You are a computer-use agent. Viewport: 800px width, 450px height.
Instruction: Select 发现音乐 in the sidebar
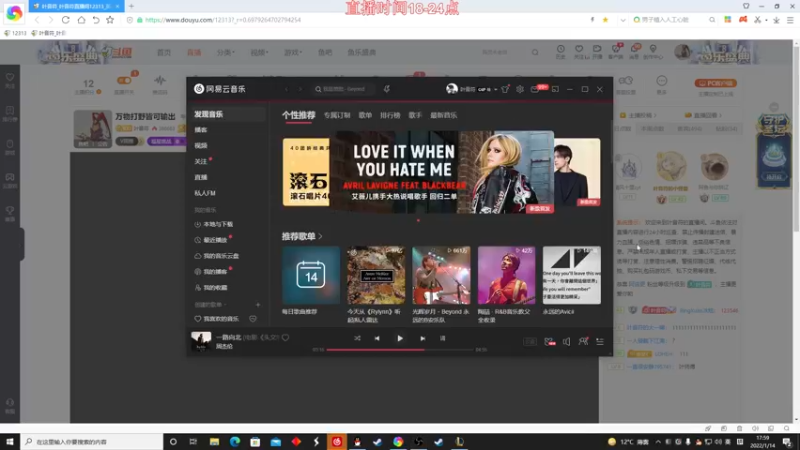click(x=227, y=114)
